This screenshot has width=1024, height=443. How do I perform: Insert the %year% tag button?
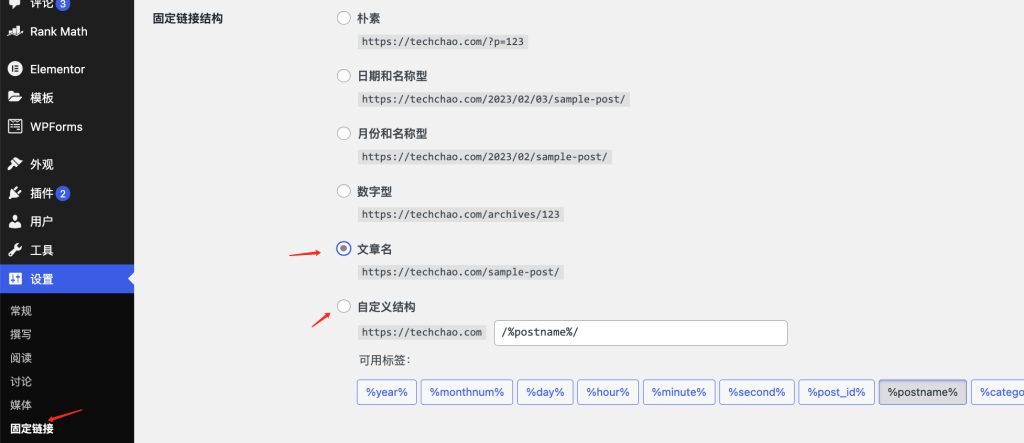(387, 392)
